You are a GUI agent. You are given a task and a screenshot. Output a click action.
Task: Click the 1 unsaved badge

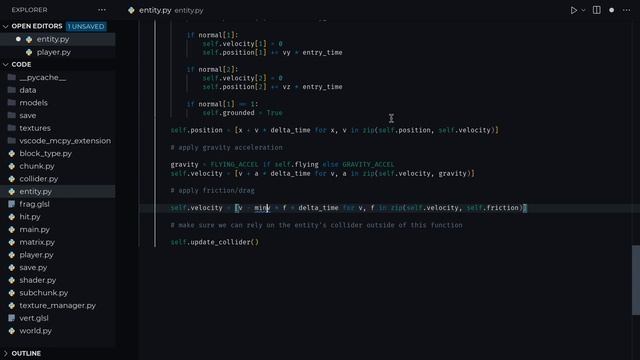coord(86,27)
